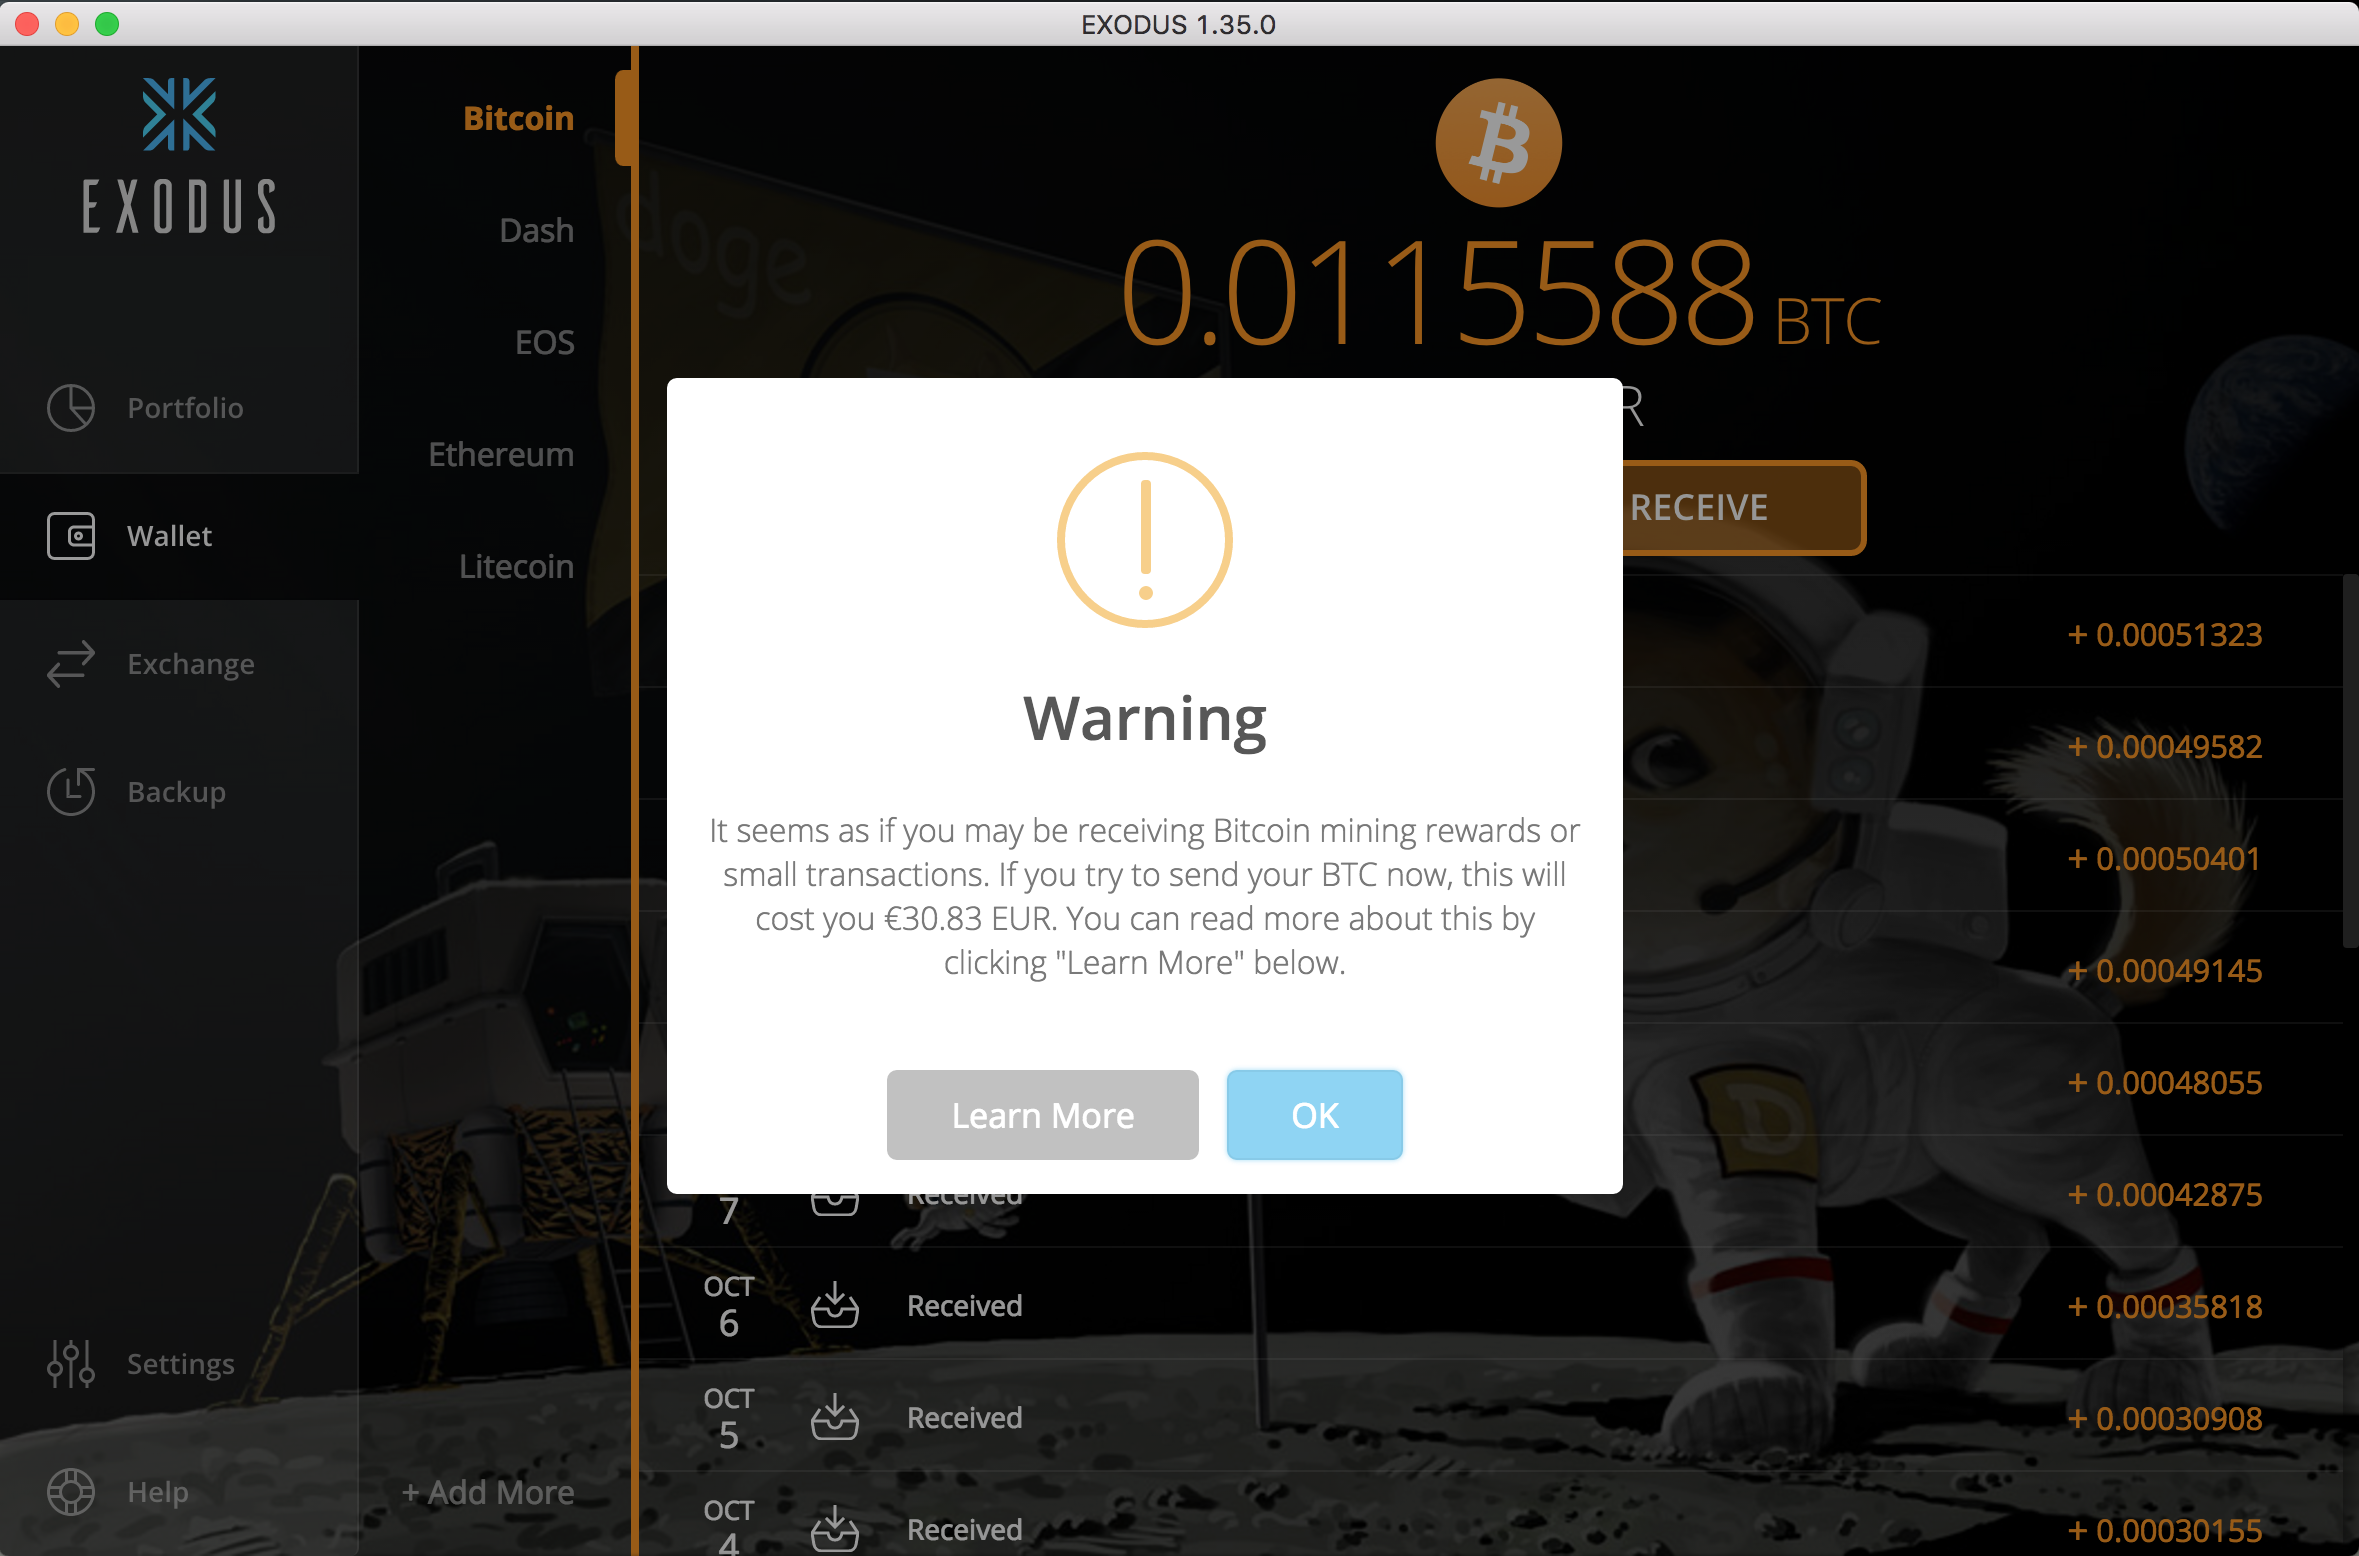
Task: Open Settings from the sidebar
Action: (180, 1364)
